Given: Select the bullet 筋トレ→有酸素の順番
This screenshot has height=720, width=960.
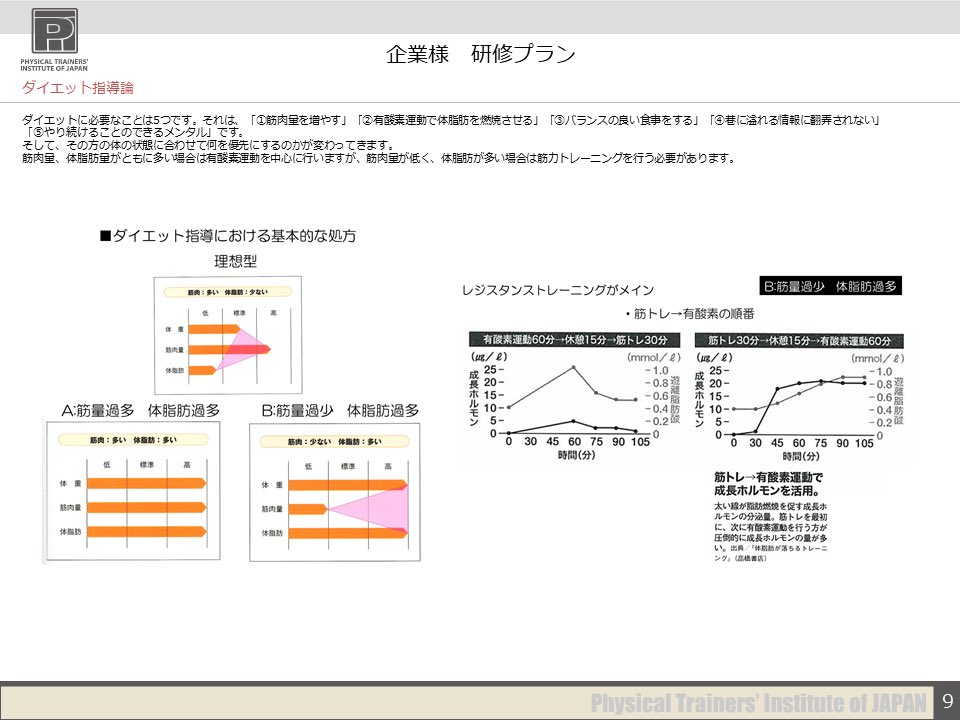Looking at the screenshot, I should [690, 314].
